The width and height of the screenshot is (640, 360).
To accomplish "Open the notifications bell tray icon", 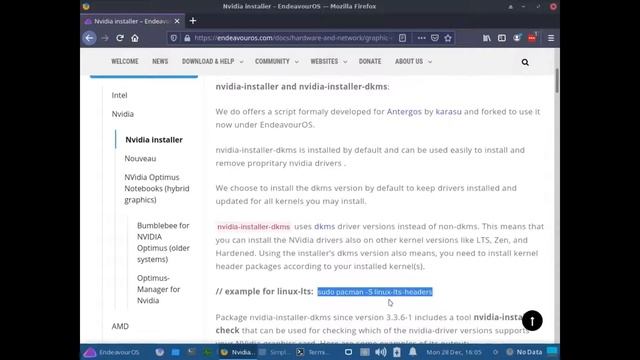I will pos(413,352).
